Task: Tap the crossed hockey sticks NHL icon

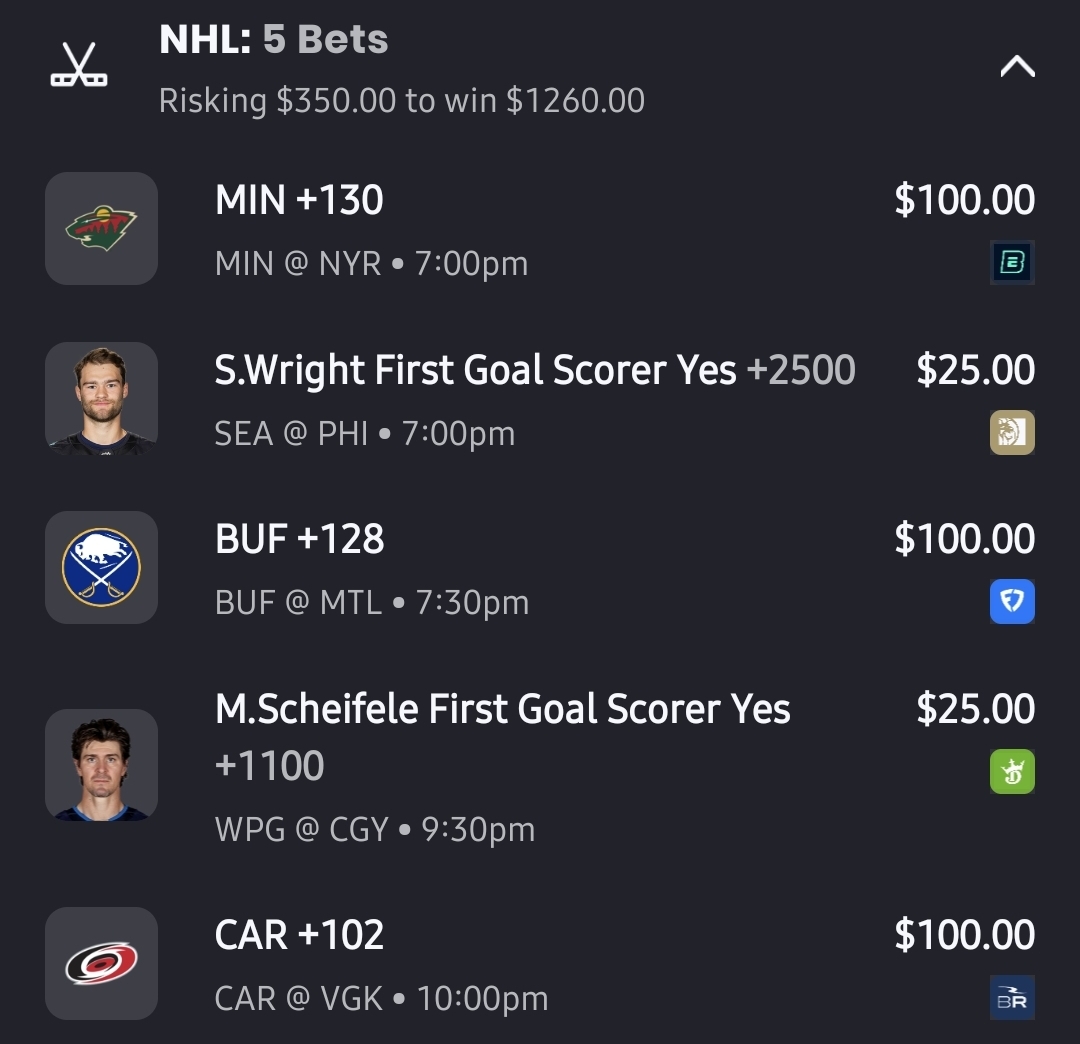Action: tap(79, 66)
